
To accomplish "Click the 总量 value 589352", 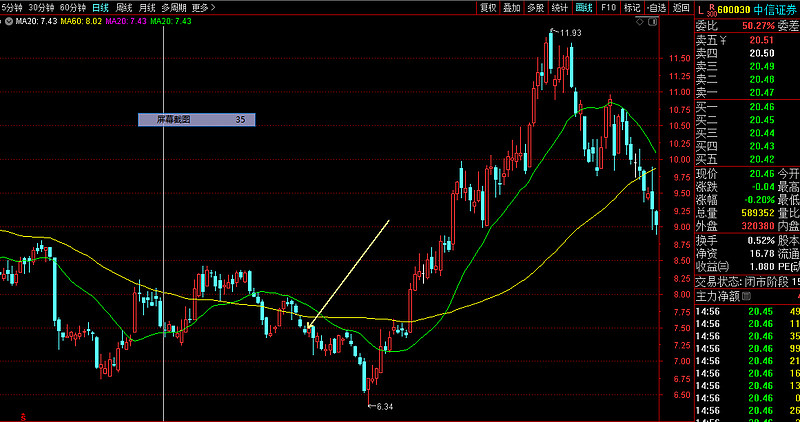I will coord(758,213).
